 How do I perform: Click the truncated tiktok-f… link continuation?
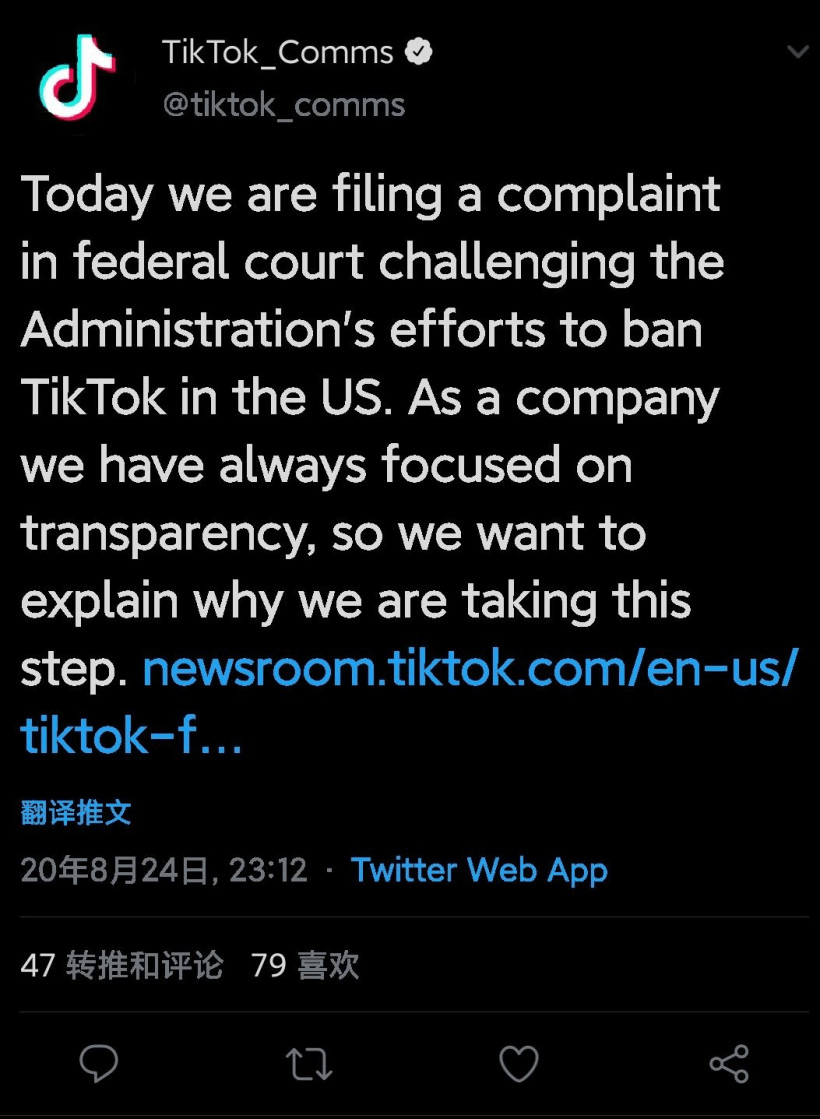coord(131,736)
